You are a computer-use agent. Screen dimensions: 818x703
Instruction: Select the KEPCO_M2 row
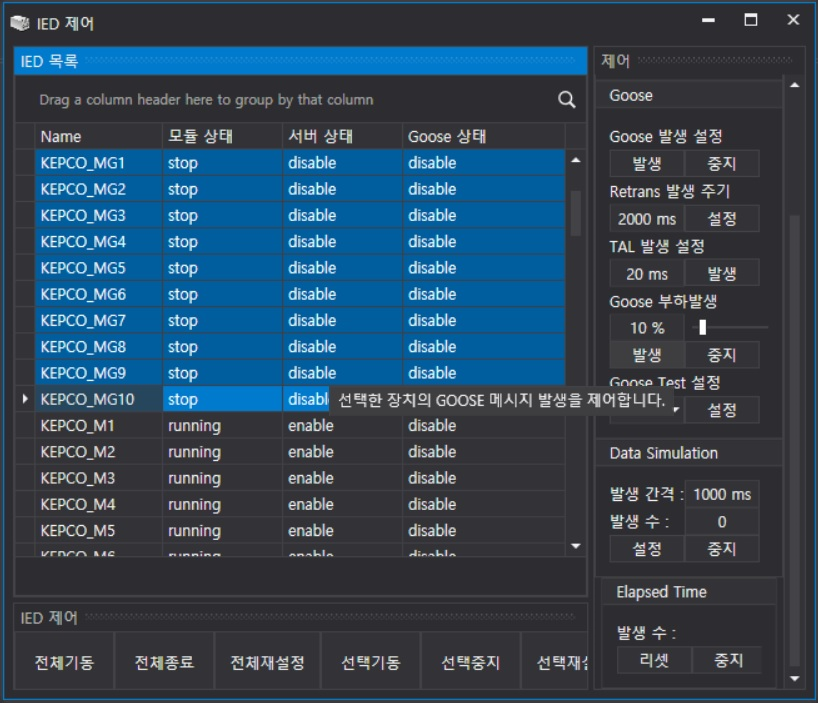300,452
